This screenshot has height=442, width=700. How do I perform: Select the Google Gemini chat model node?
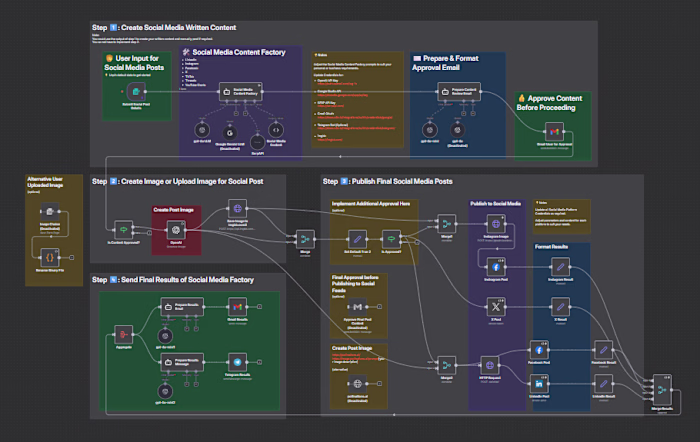pos(230,133)
